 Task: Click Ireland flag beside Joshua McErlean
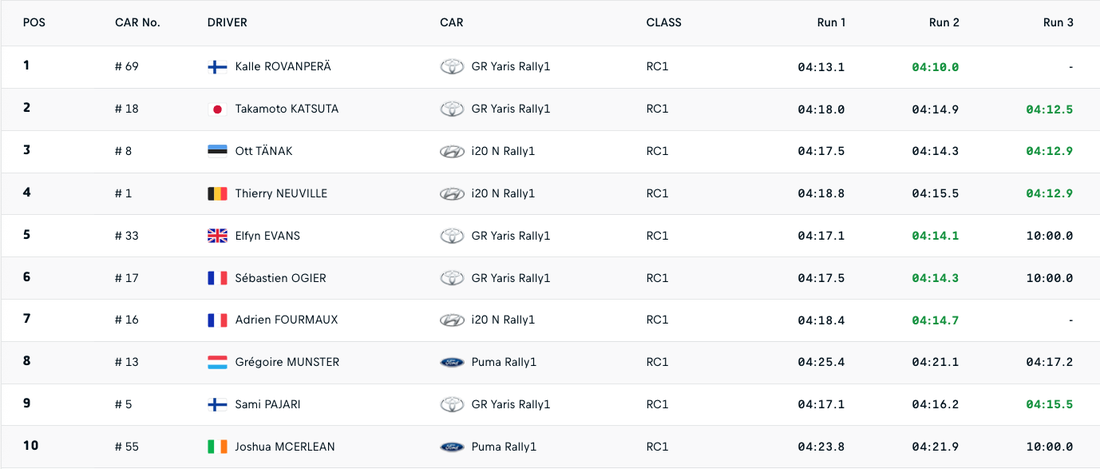point(217,447)
